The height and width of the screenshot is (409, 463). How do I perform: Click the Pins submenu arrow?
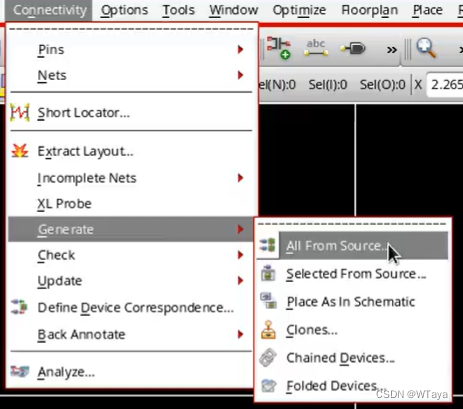(x=240, y=49)
